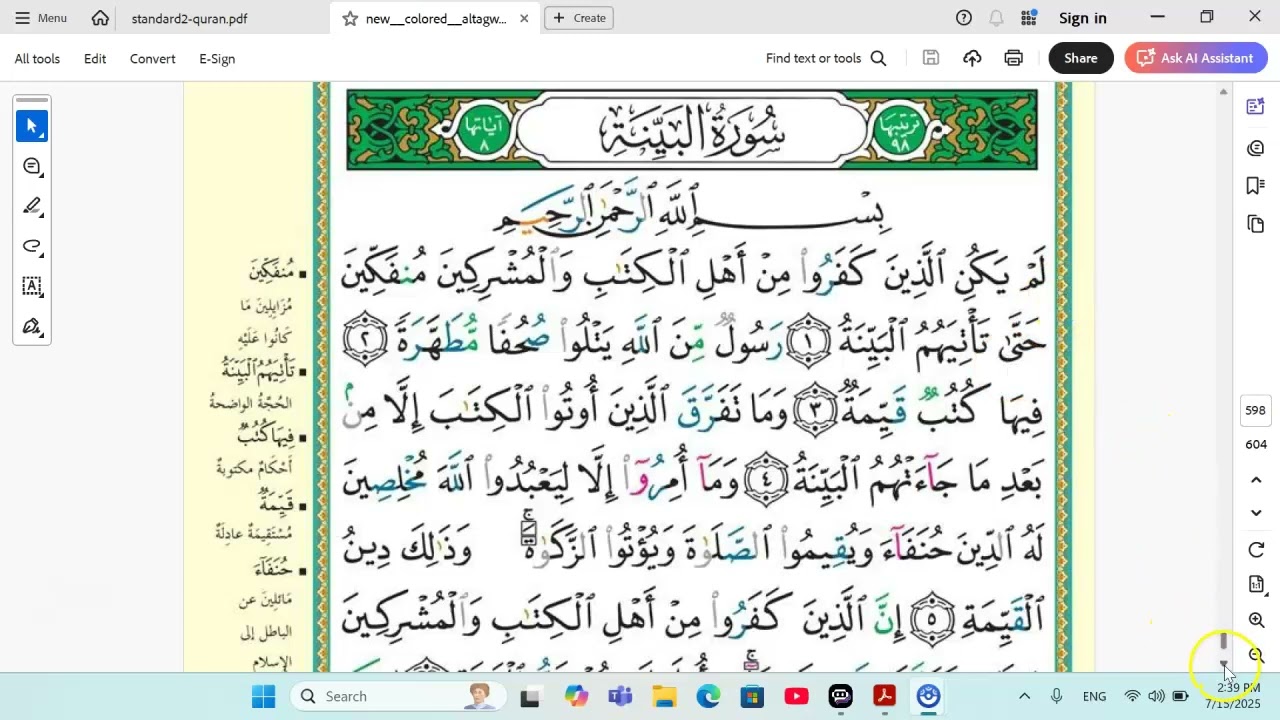This screenshot has height=720, width=1280.
Task: Click the Share button
Action: click(x=1081, y=58)
